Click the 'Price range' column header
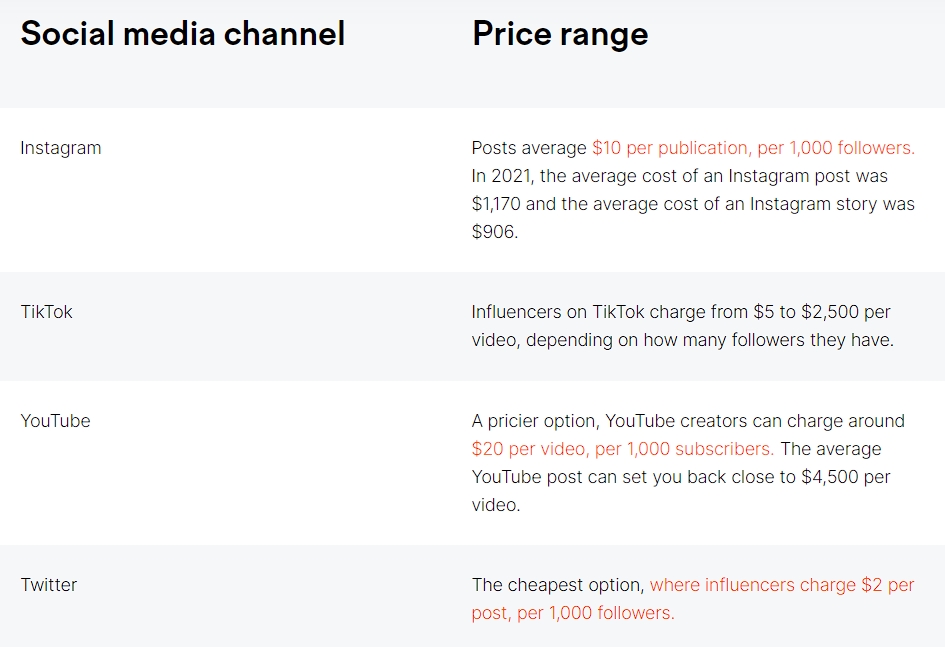This screenshot has height=647, width=945. point(560,33)
